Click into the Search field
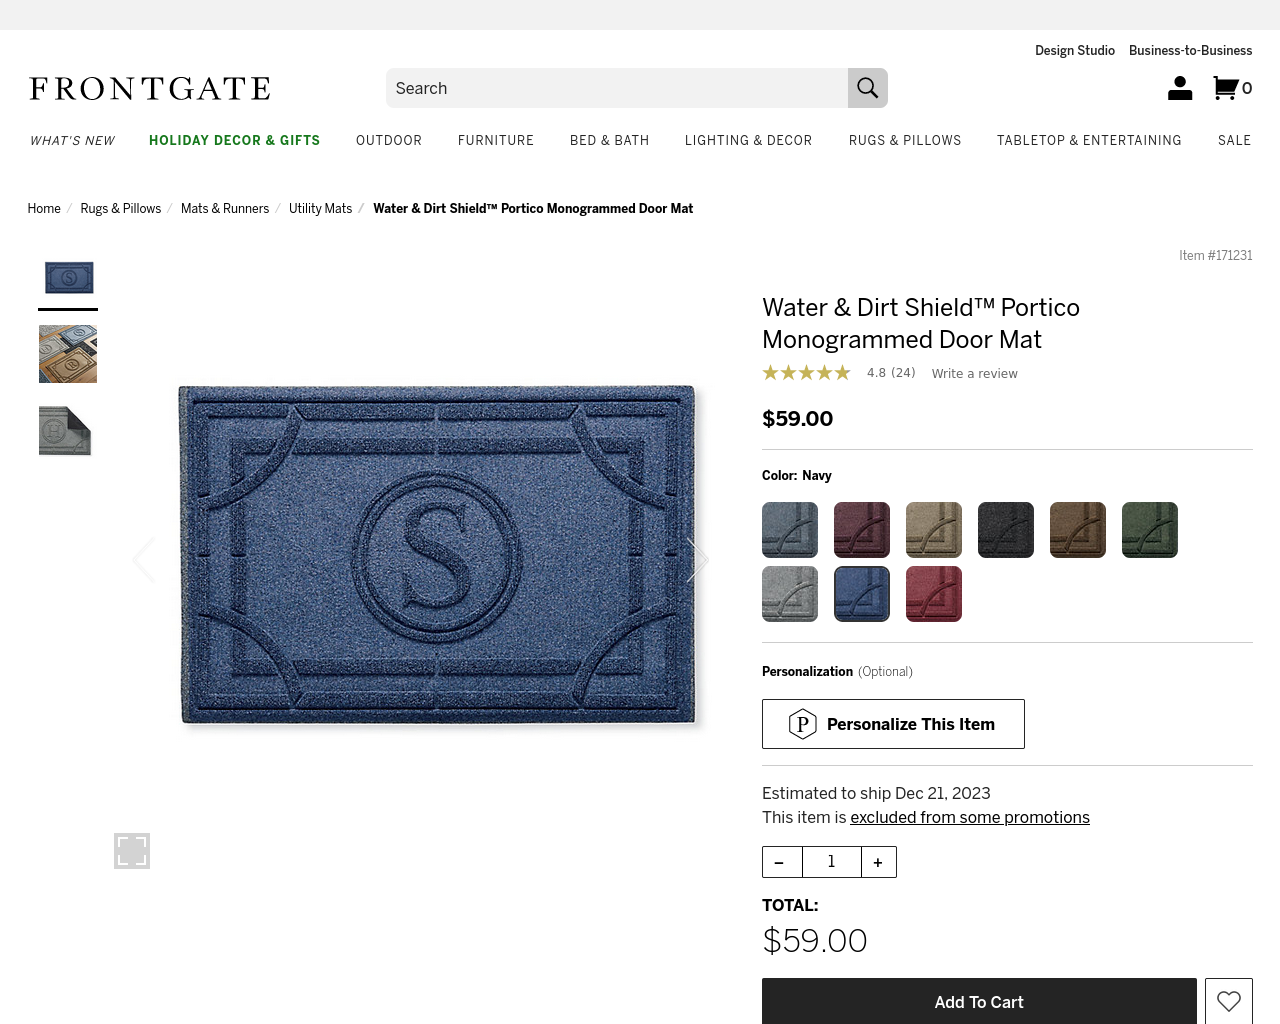Image resolution: width=1280 pixels, height=1024 pixels. tap(617, 88)
